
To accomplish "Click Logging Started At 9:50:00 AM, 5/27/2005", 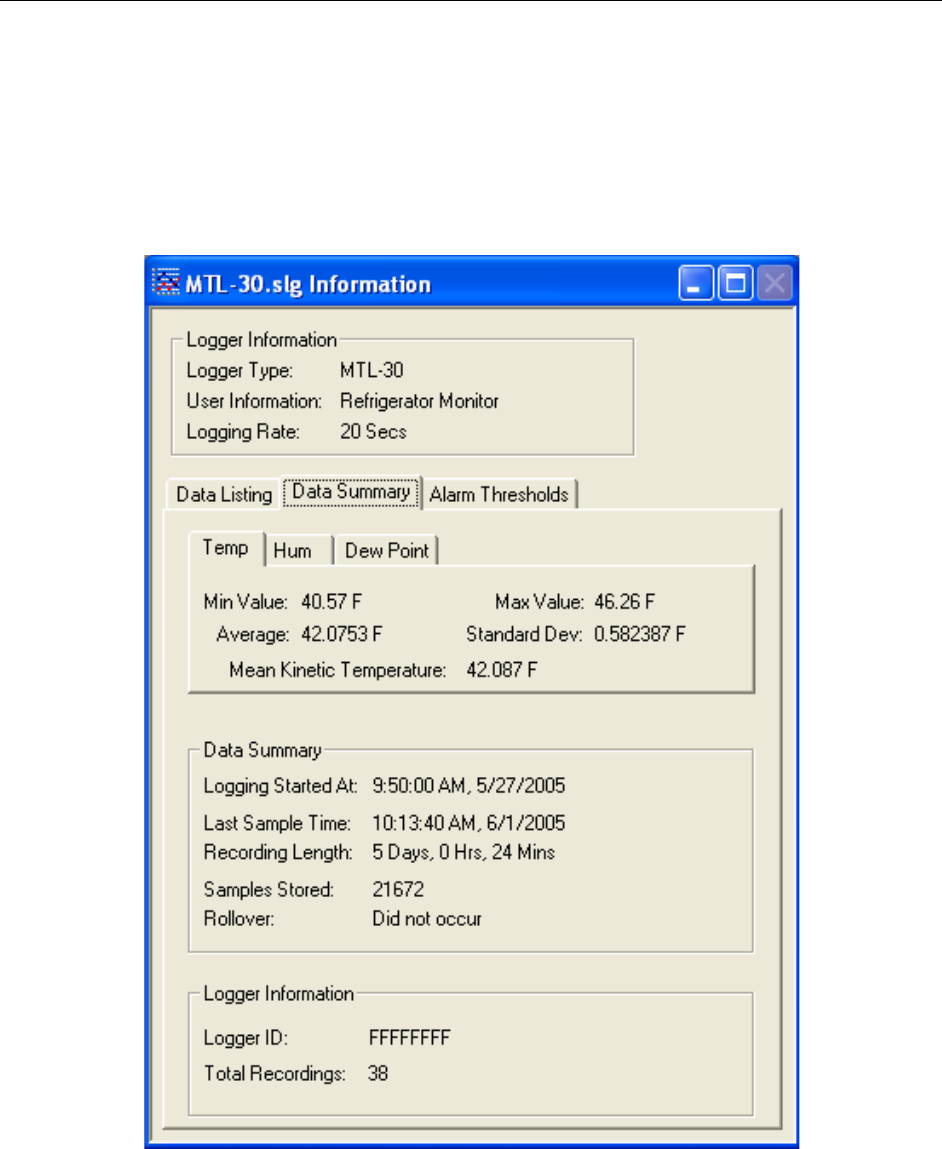I will [x=469, y=786].
